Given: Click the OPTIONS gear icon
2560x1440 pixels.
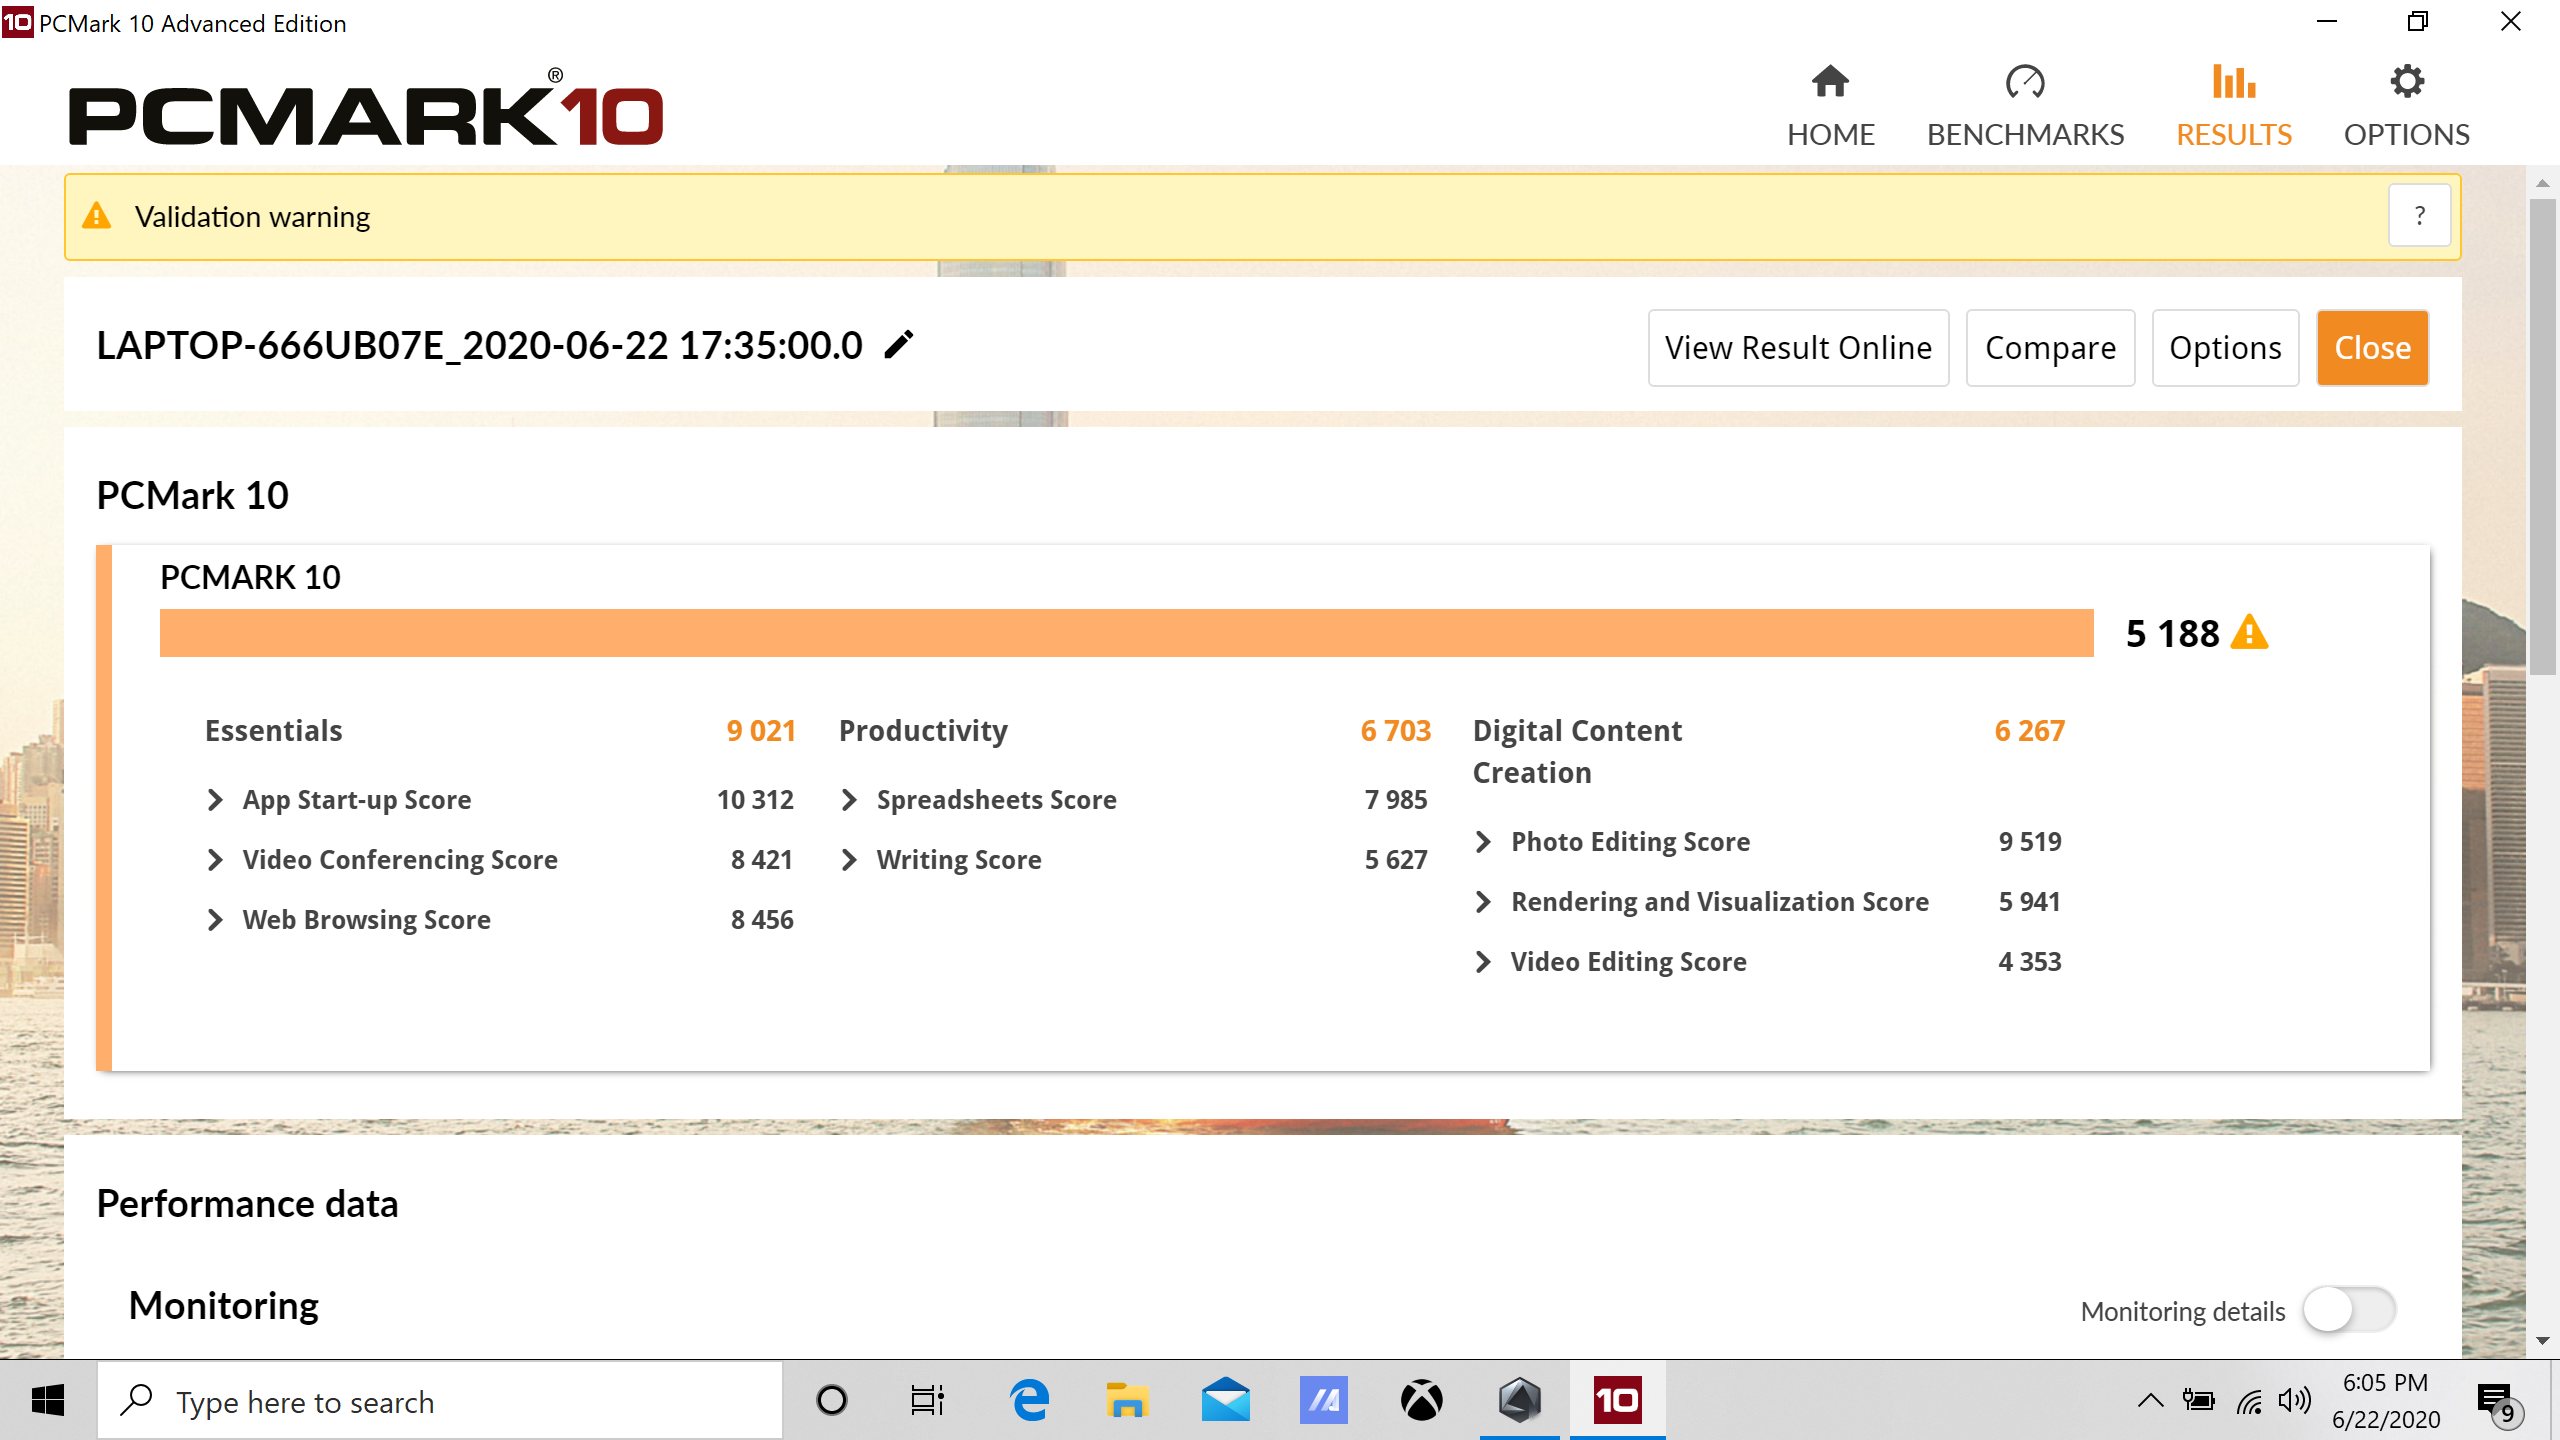Looking at the screenshot, I should tap(2407, 82).
